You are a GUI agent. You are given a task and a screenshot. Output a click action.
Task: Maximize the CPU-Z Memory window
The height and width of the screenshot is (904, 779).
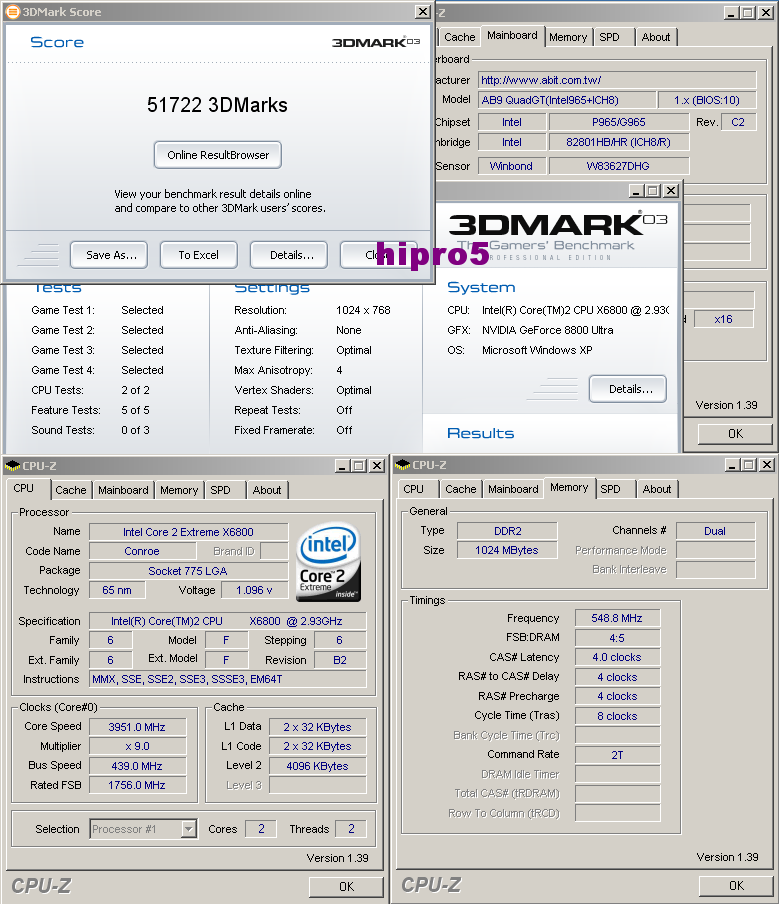748,465
